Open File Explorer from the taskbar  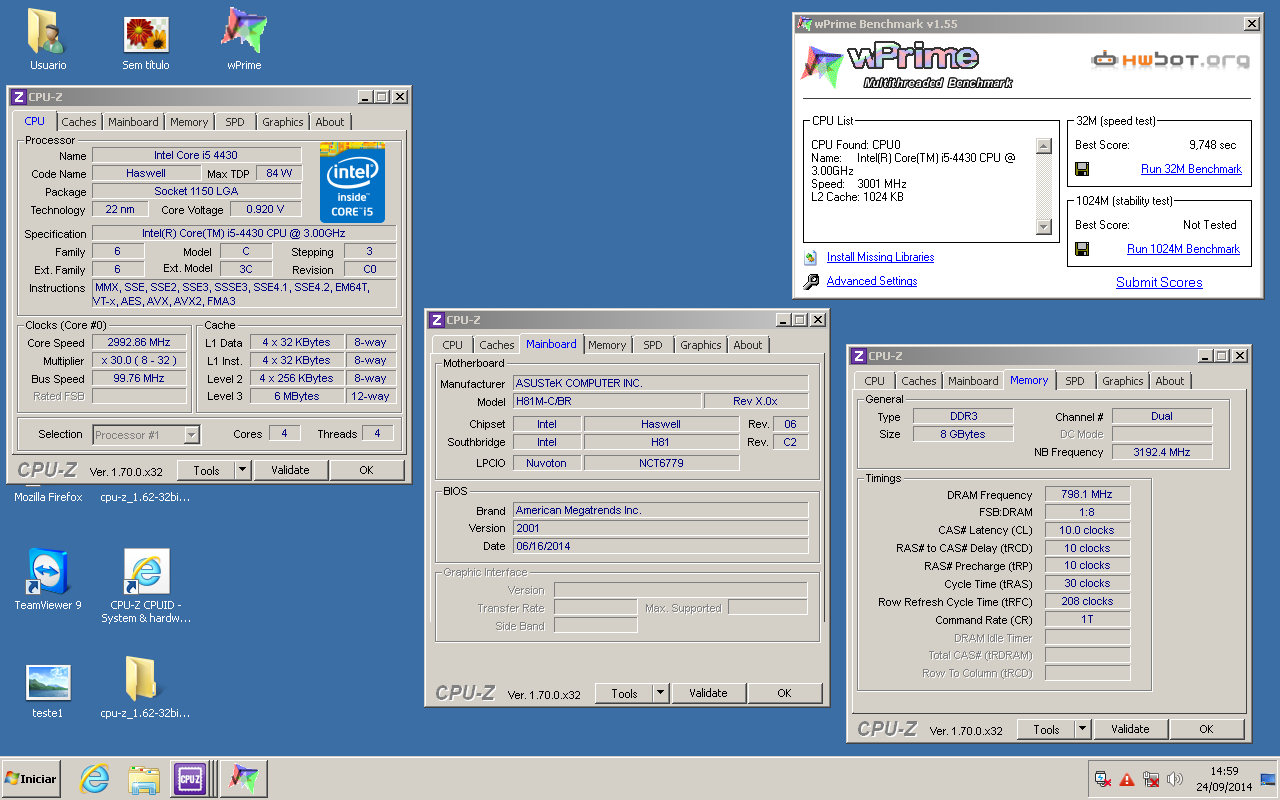coord(144,778)
